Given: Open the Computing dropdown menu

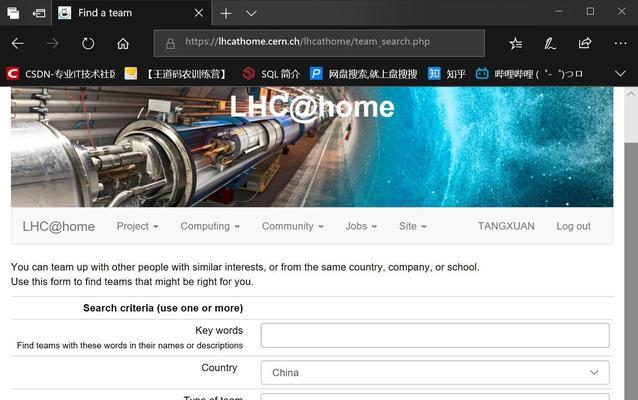Looking at the screenshot, I should click(x=210, y=226).
